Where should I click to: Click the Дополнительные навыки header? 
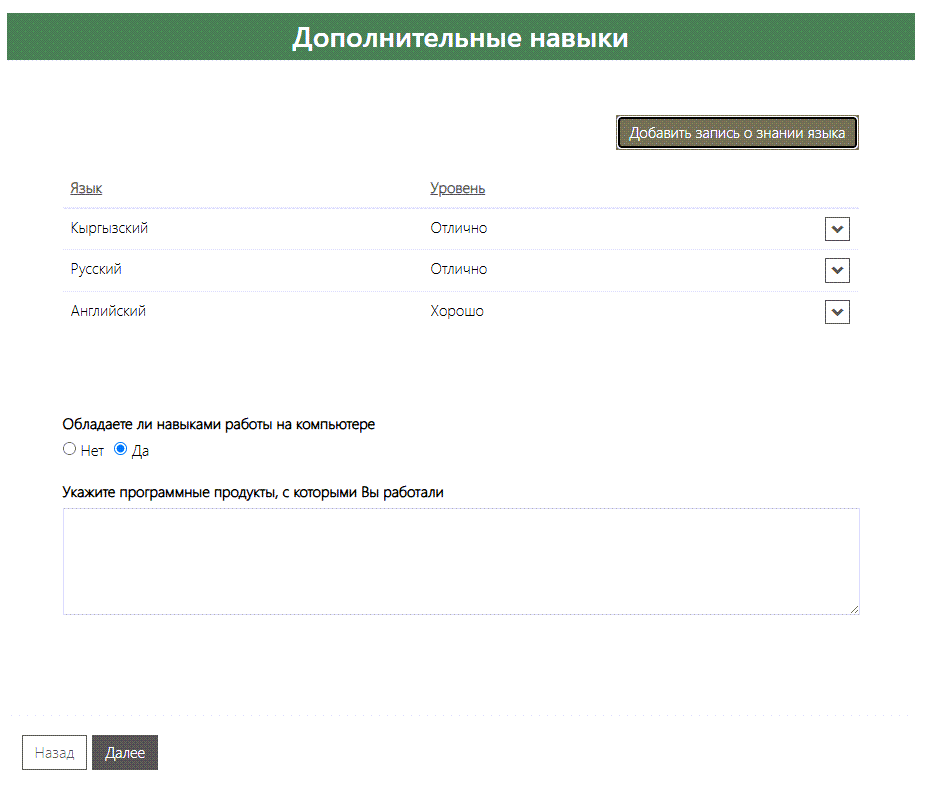461,36
